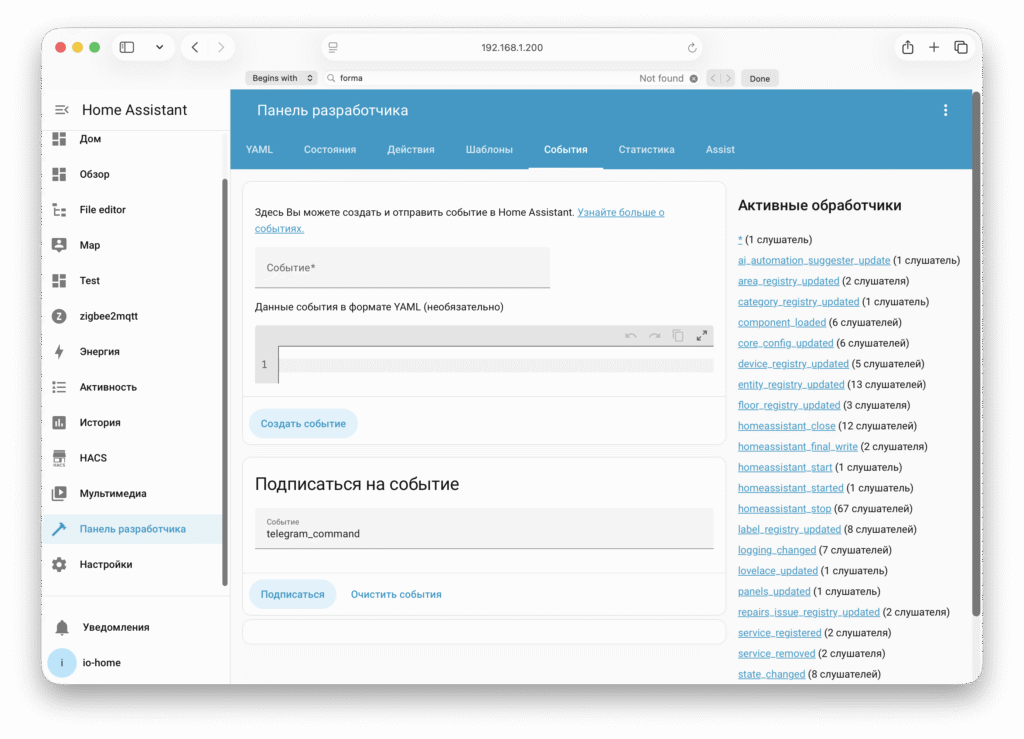Click the undo icon in YAML editor
1024x739 pixels.
pos(630,336)
